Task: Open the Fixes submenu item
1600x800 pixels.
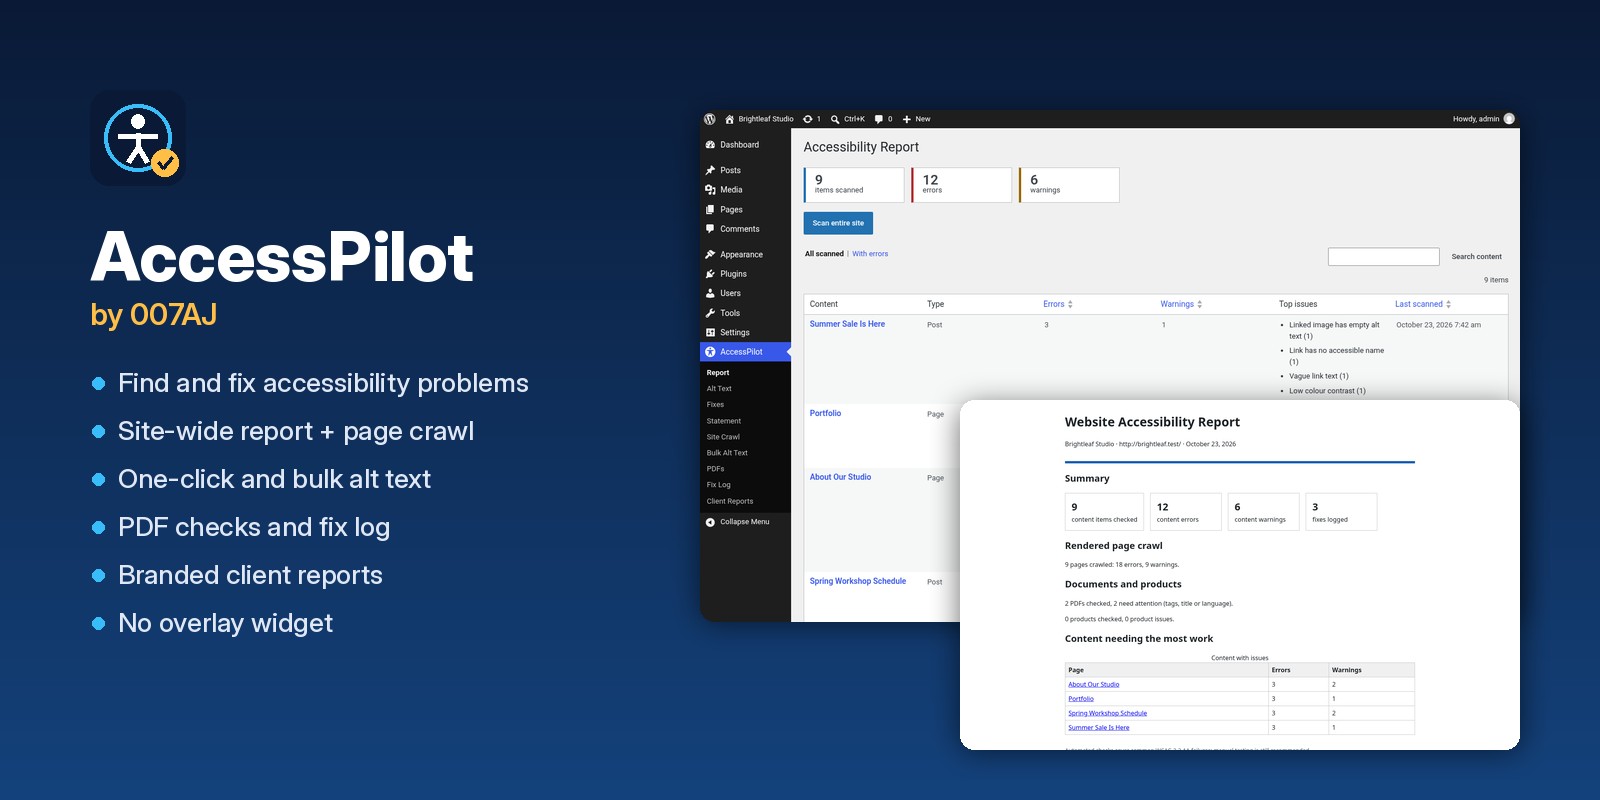Action: (715, 405)
